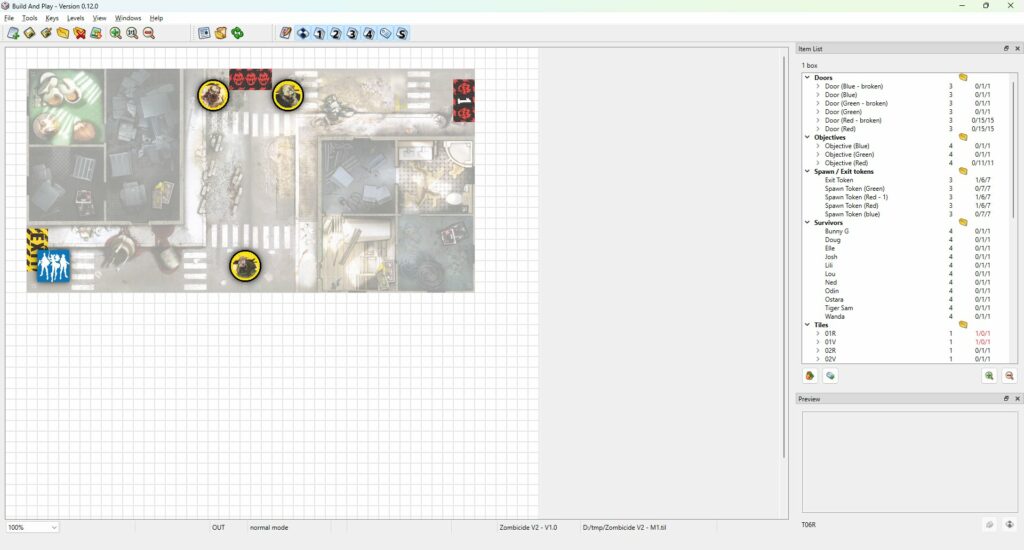Collapse the Survivors category
The width and height of the screenshot is (1024, 550).
point(807,222)
